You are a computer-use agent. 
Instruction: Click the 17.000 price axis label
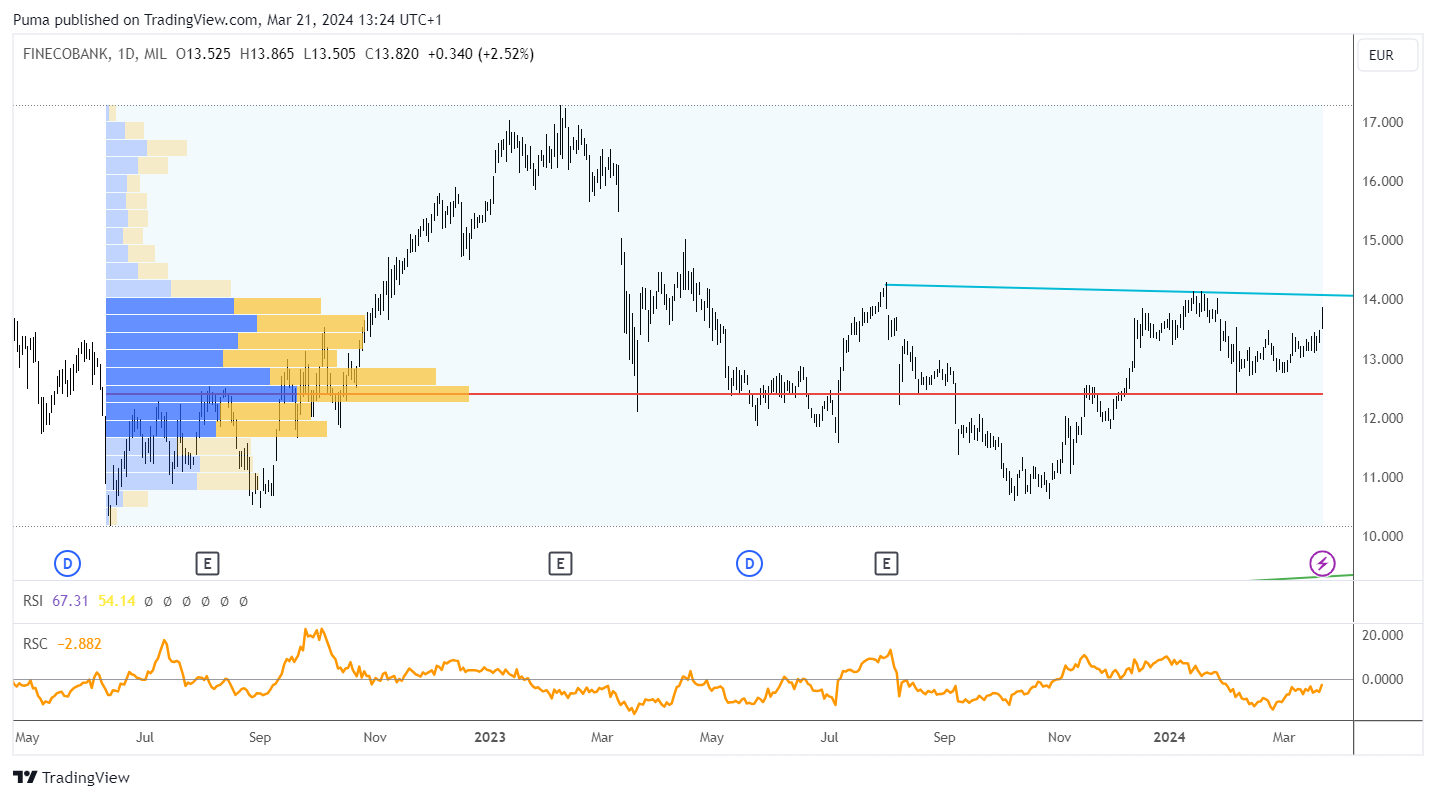1381,122
